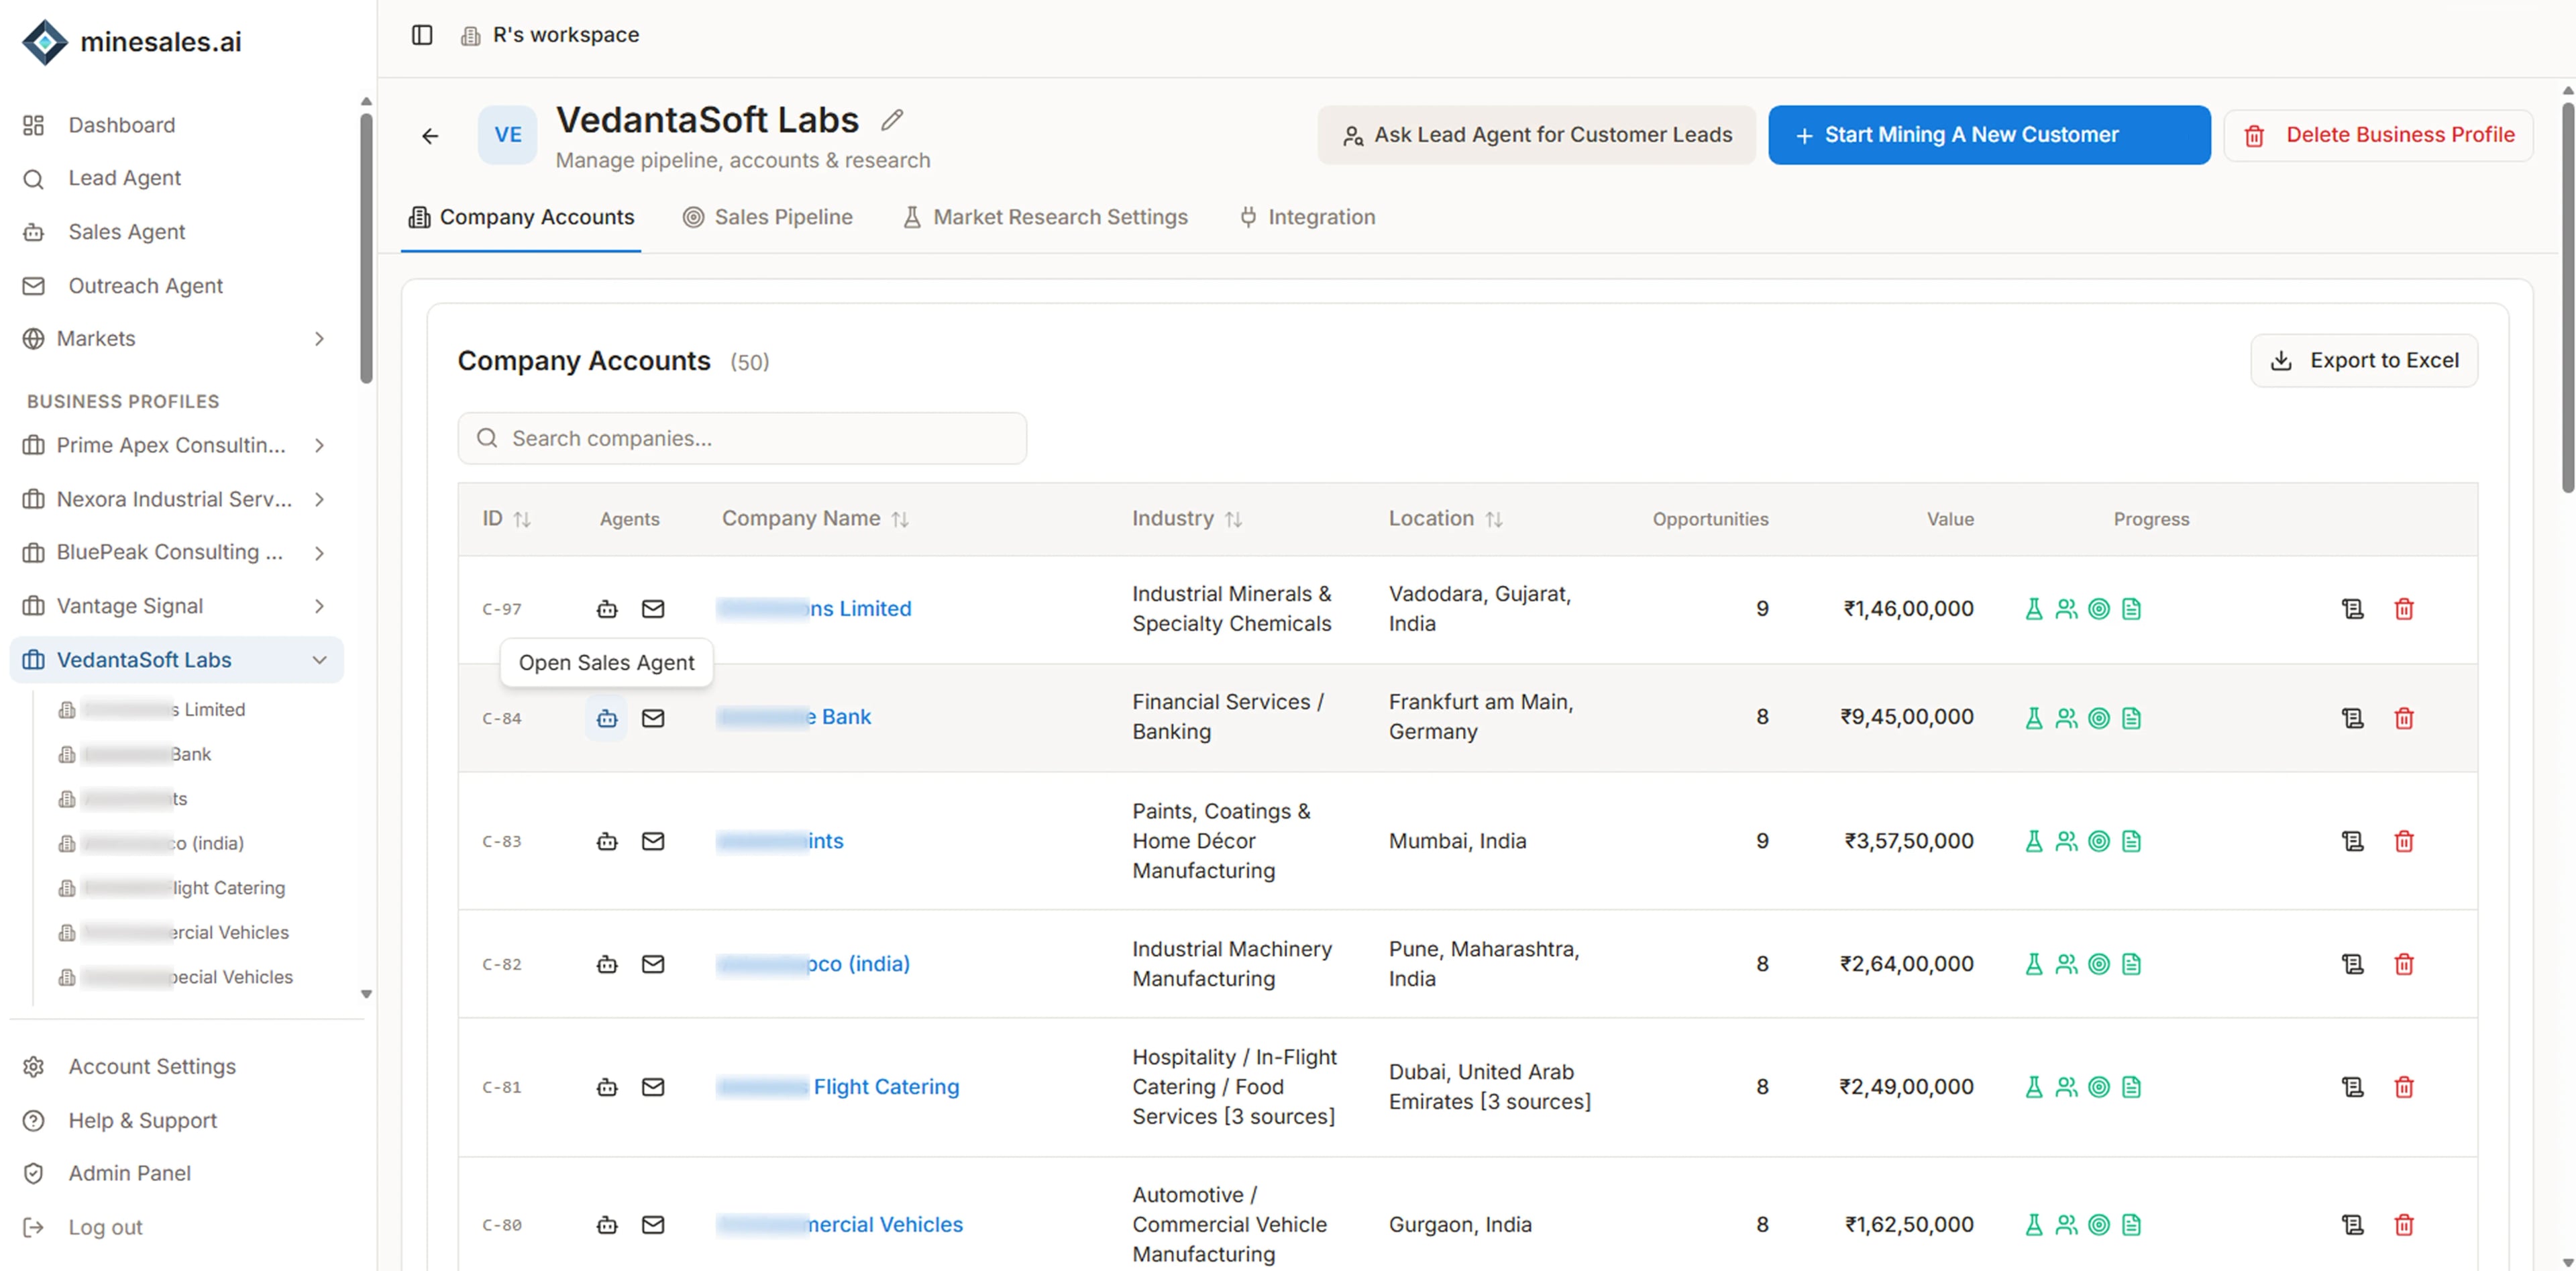Screen dimensions: 2576x1271
Task: Open the notes icon for row C-97
Action: pyautogui.click(x=2353, y=609)
